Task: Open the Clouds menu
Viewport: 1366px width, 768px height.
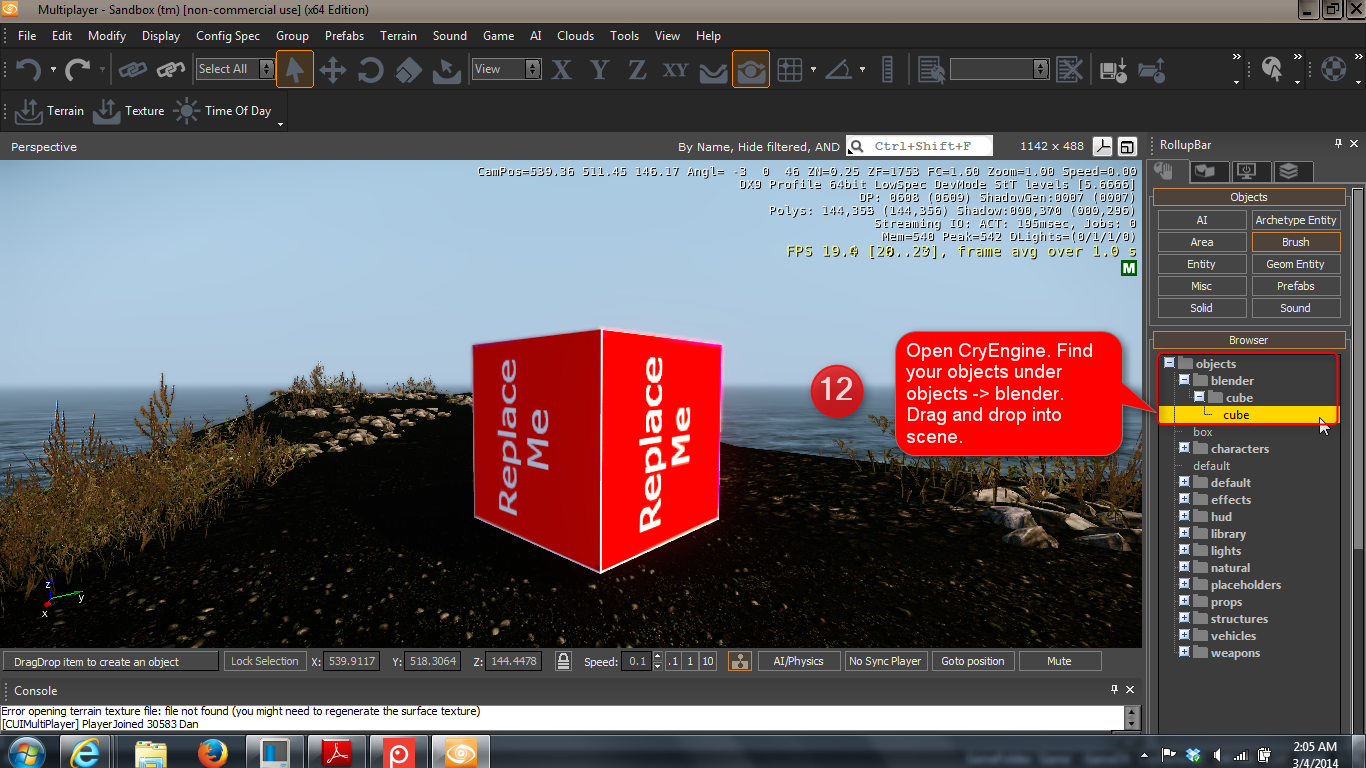Action: (x=575, y=36)
